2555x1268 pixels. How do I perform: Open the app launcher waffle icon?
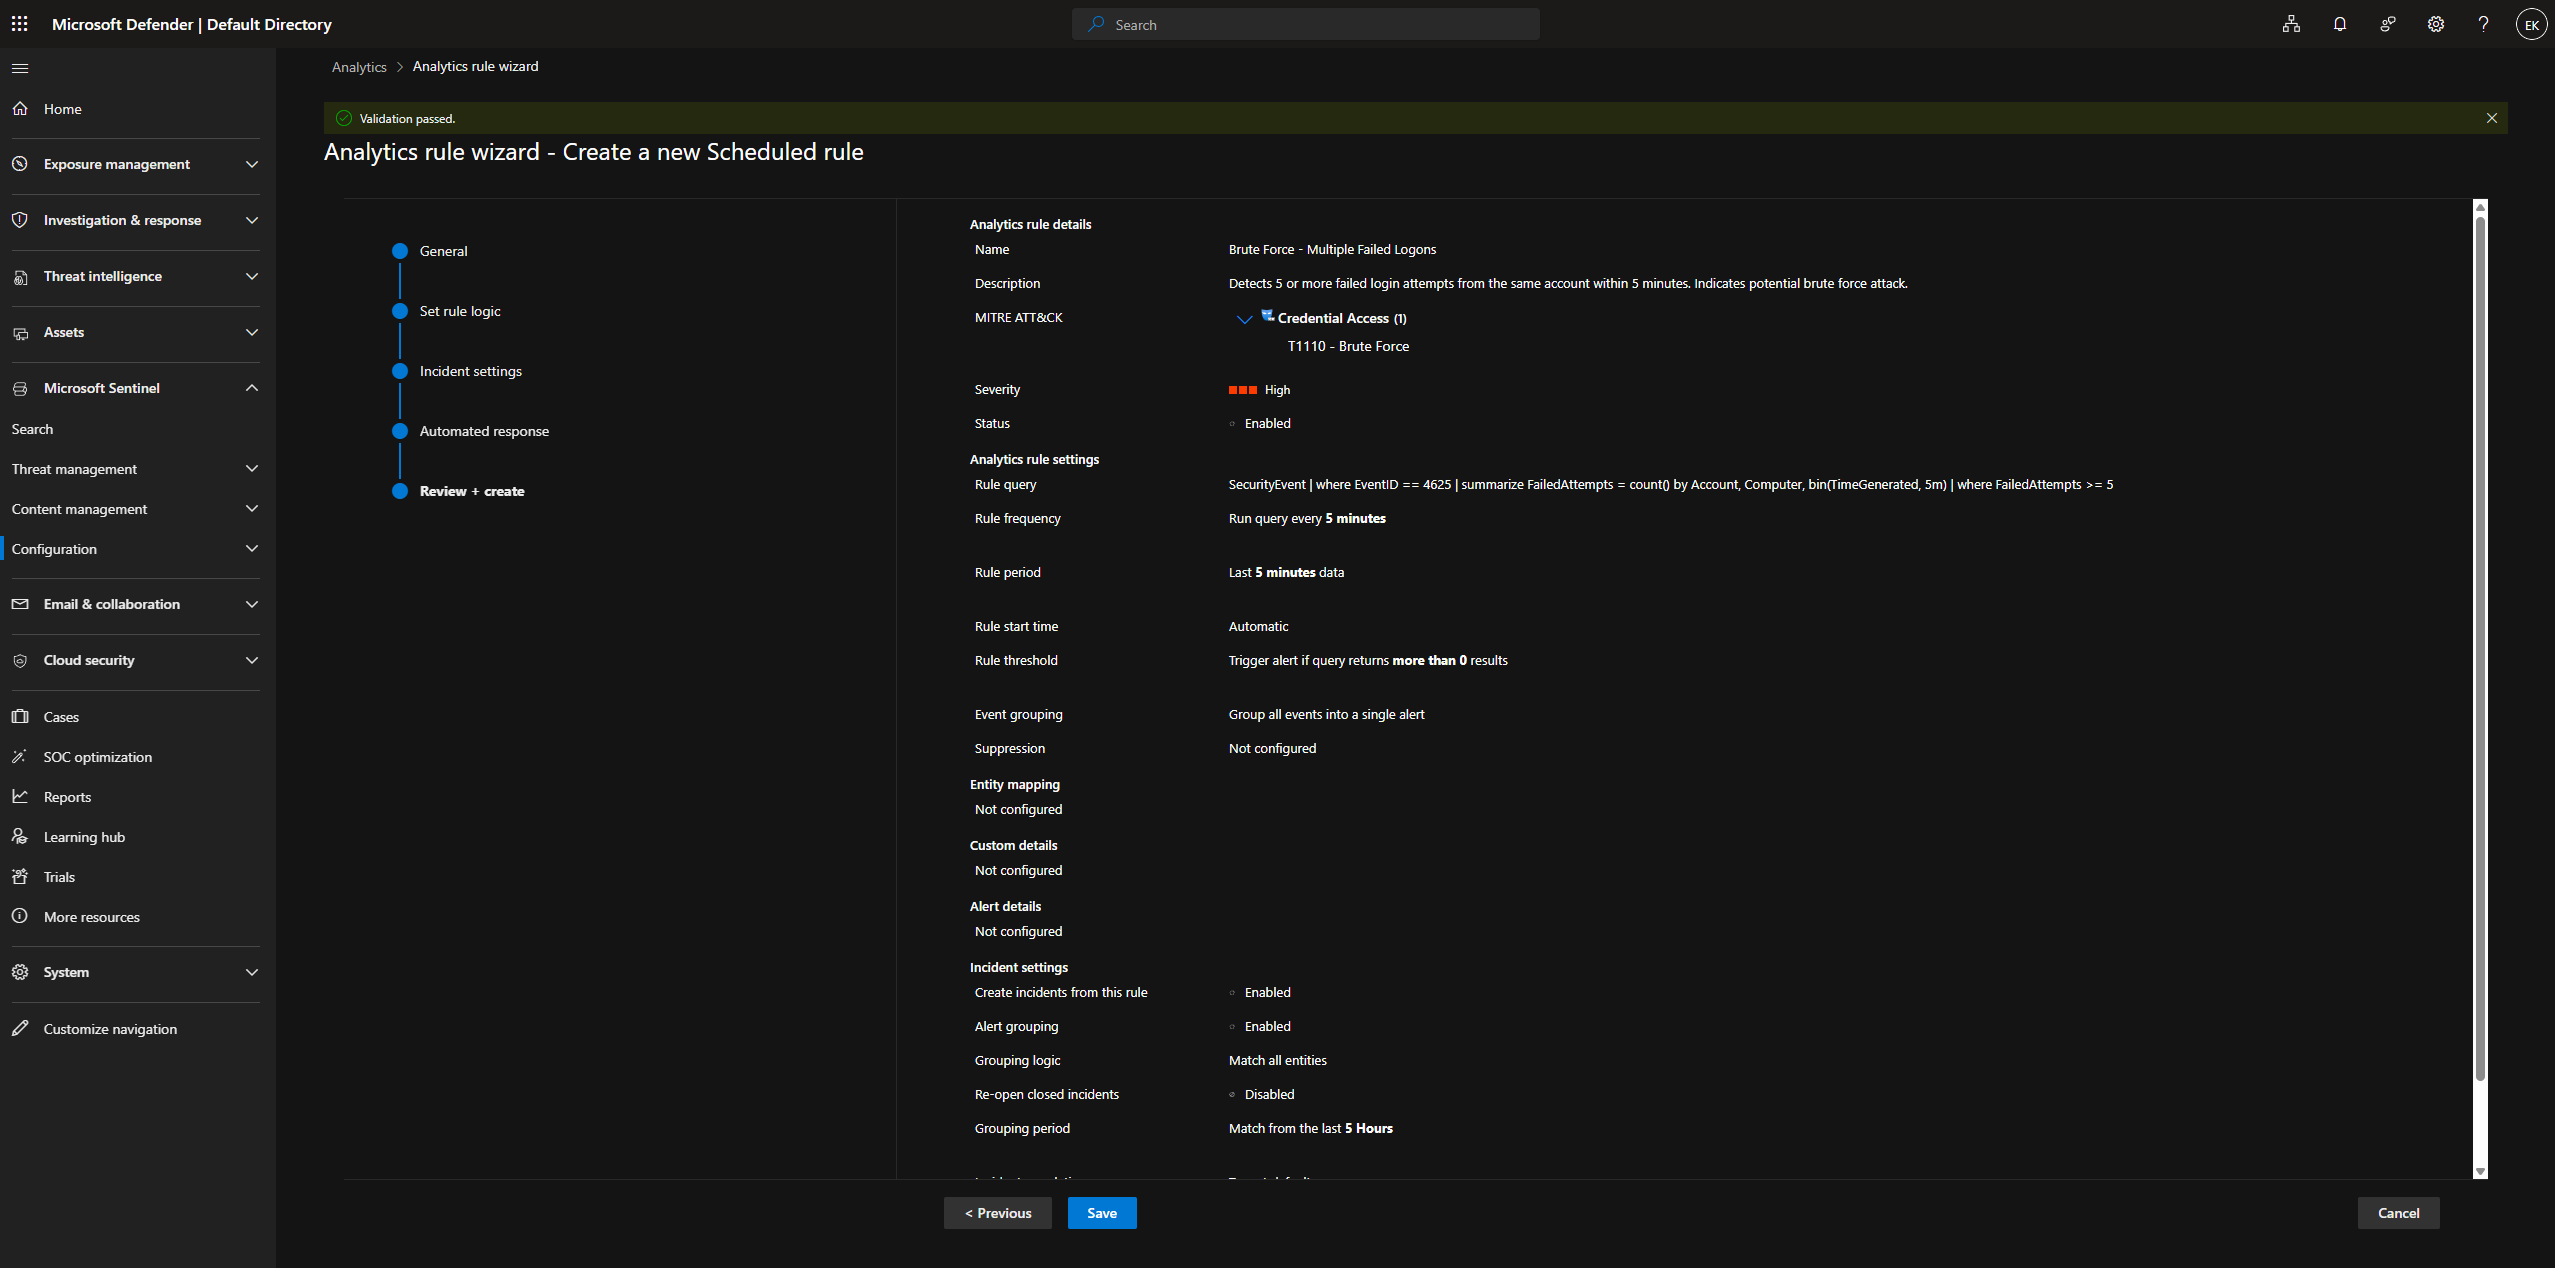click(19, 24)
